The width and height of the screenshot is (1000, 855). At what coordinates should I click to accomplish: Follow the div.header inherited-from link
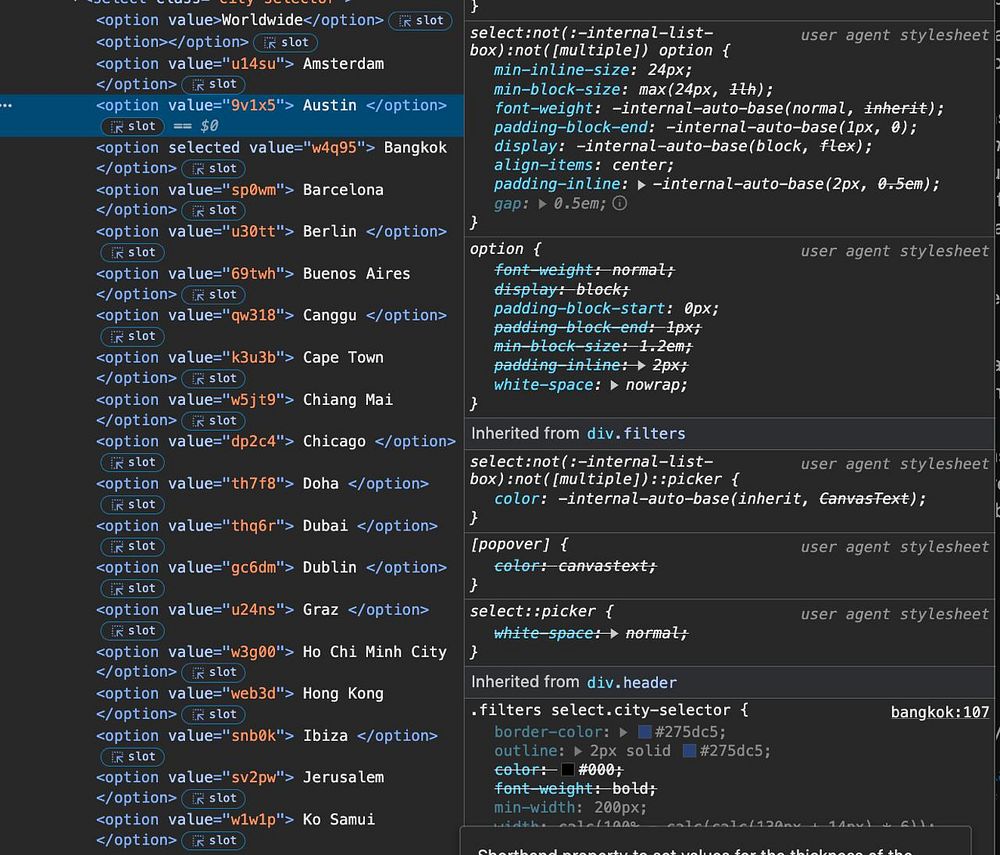tap(631, 682)
